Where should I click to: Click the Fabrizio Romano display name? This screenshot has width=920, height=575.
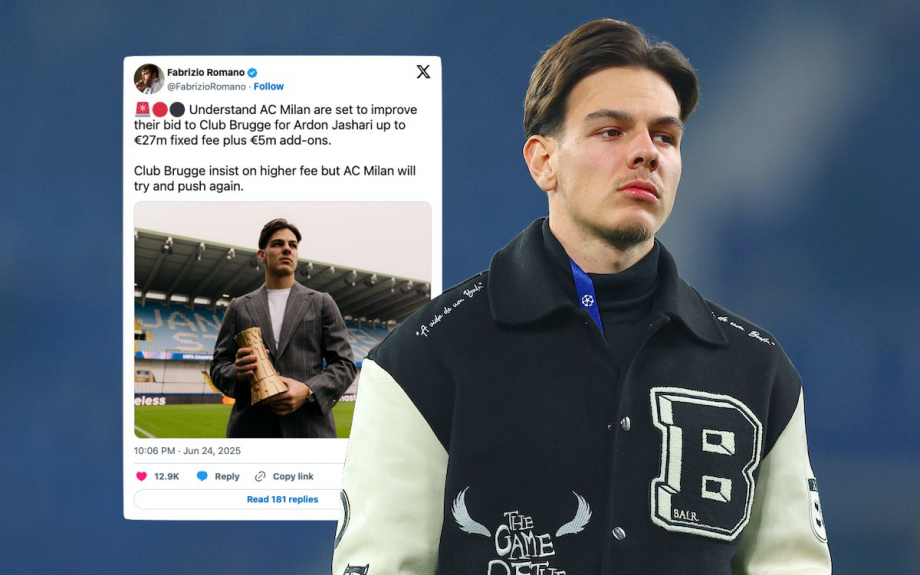[x=206, y=73]
